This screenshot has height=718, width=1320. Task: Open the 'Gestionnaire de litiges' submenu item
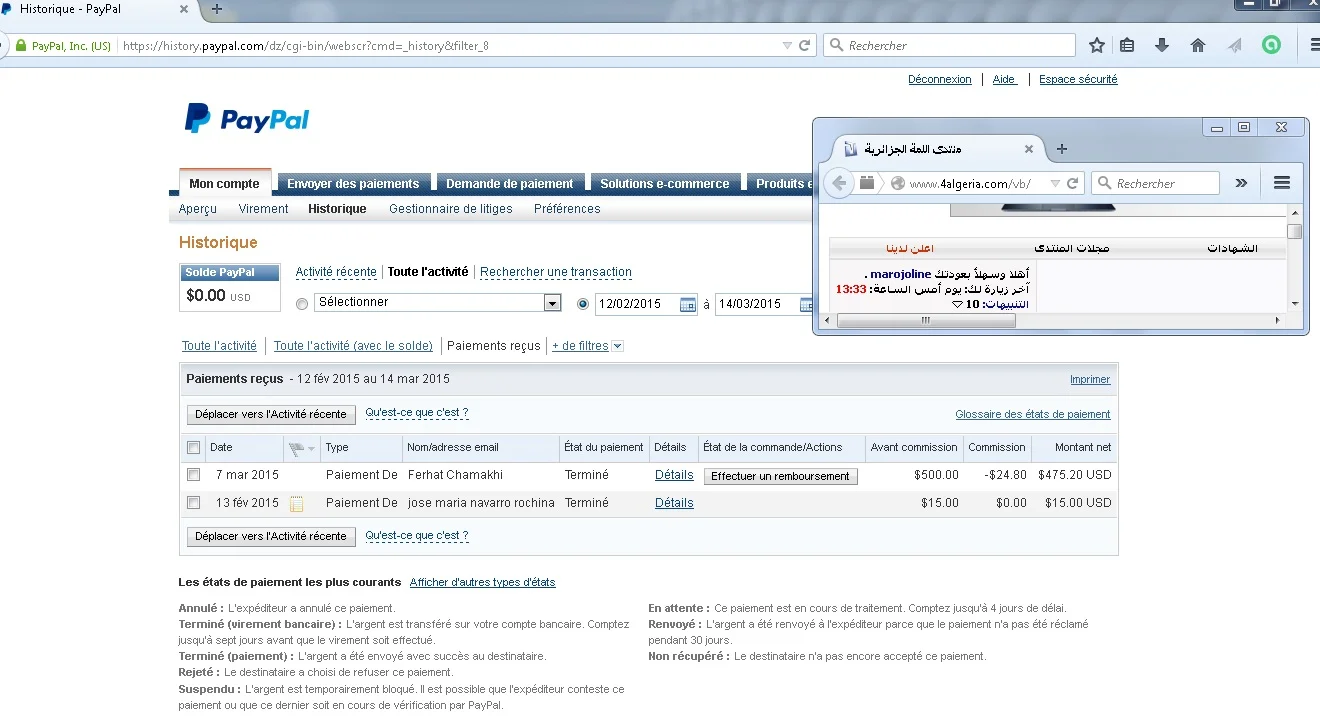[450, 209]
